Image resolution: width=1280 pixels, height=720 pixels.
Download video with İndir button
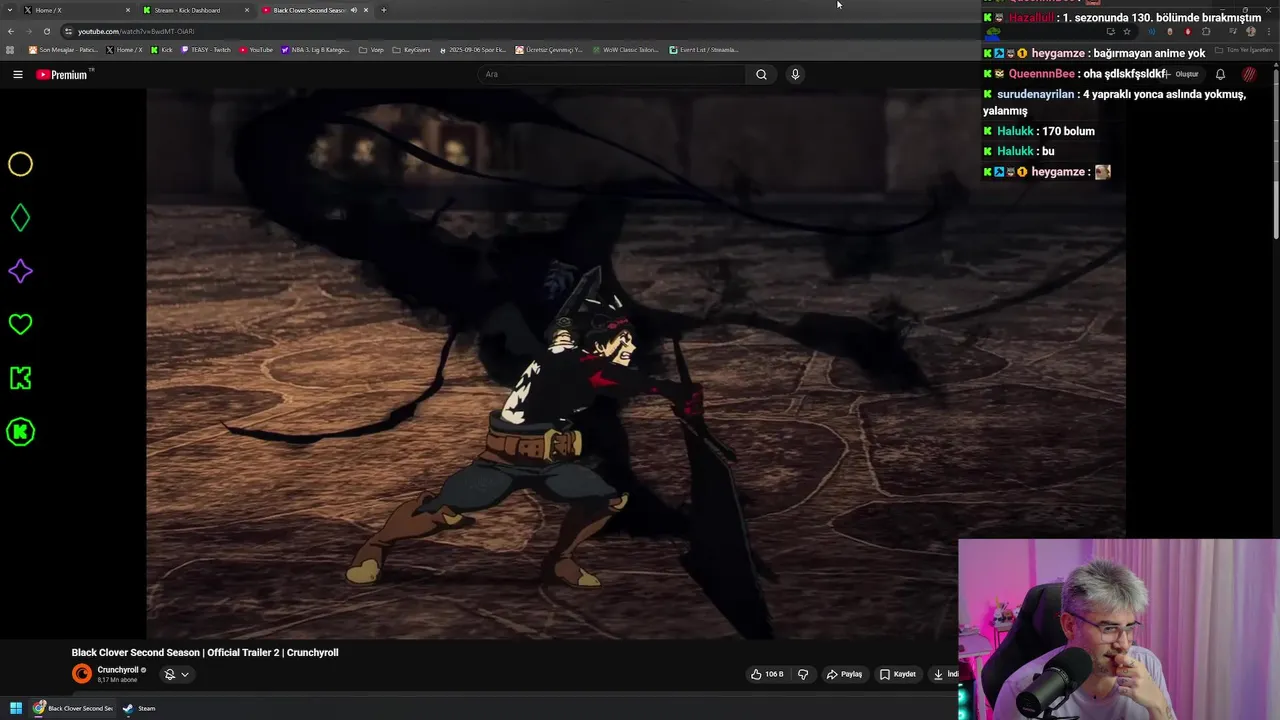point(945,674)
